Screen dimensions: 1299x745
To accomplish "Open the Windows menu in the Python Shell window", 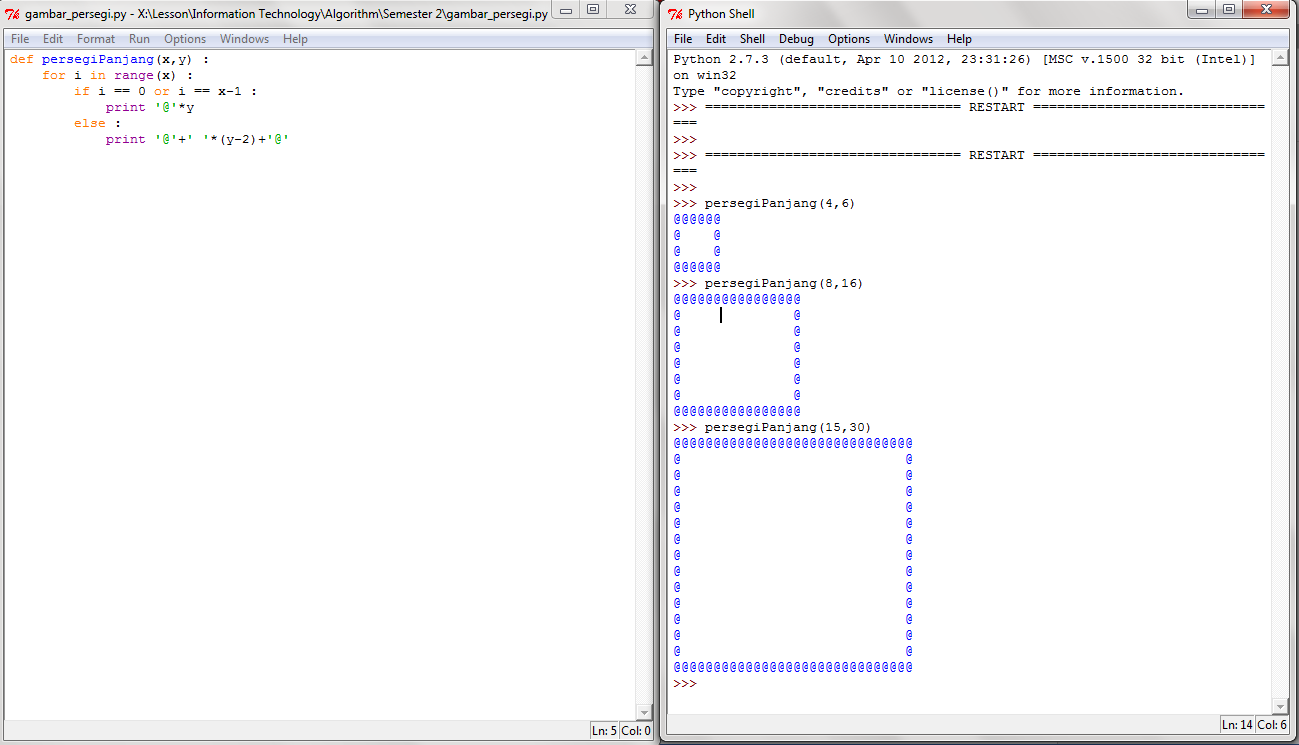I will [909, 39].
